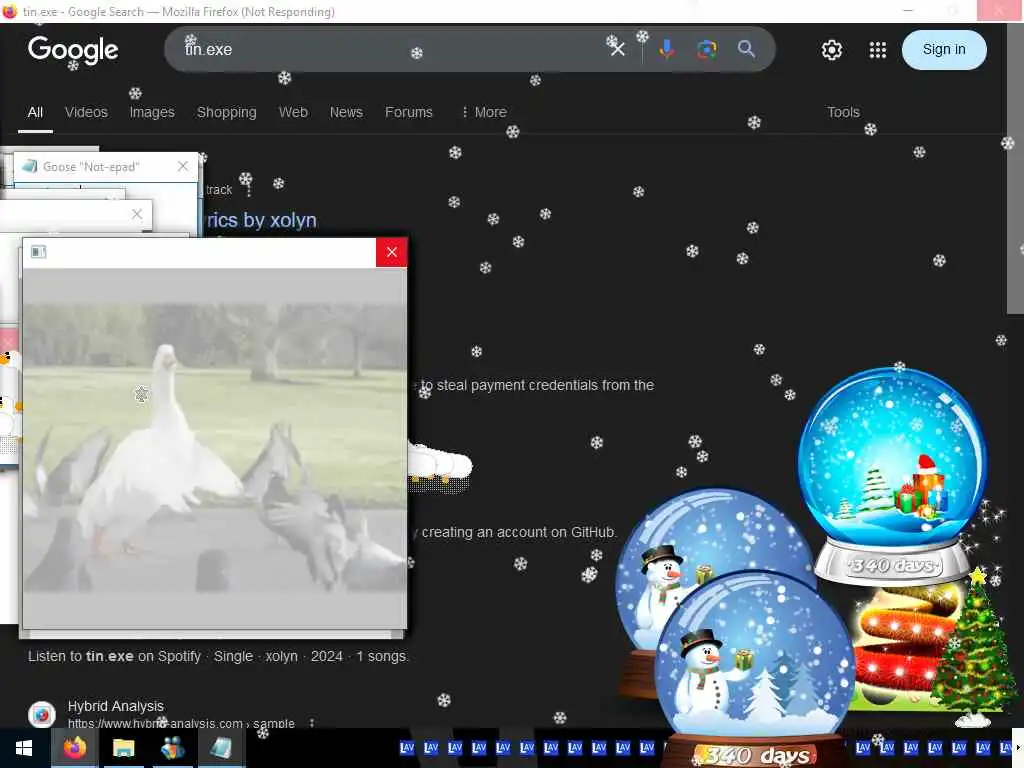Viewport: 1024px width, 768px height.
Task: Click the page vertical scrollbar
Action: pyautogui.click(x=1015, y=170)
